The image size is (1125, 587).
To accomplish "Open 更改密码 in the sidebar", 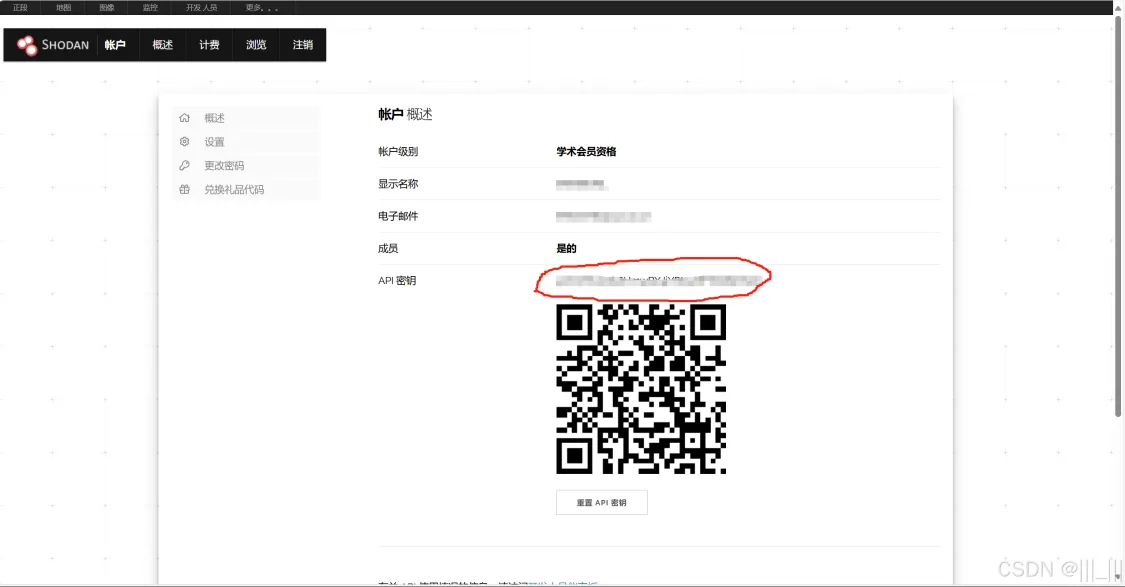I will [224, 166].
